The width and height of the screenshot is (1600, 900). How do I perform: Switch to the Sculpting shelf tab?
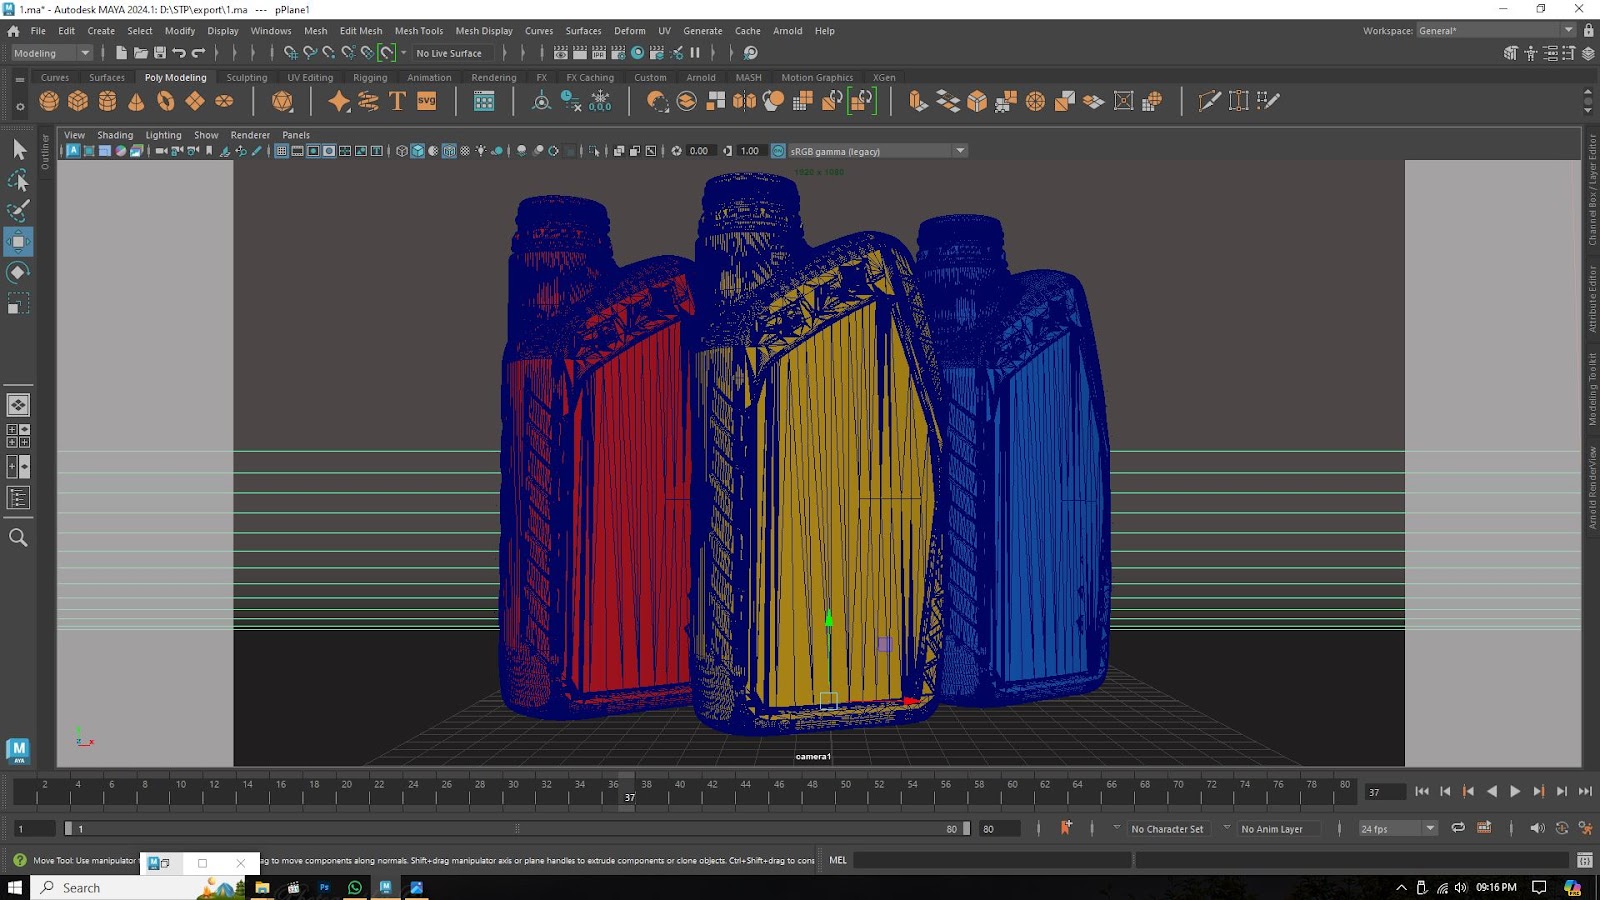(246, 77)
